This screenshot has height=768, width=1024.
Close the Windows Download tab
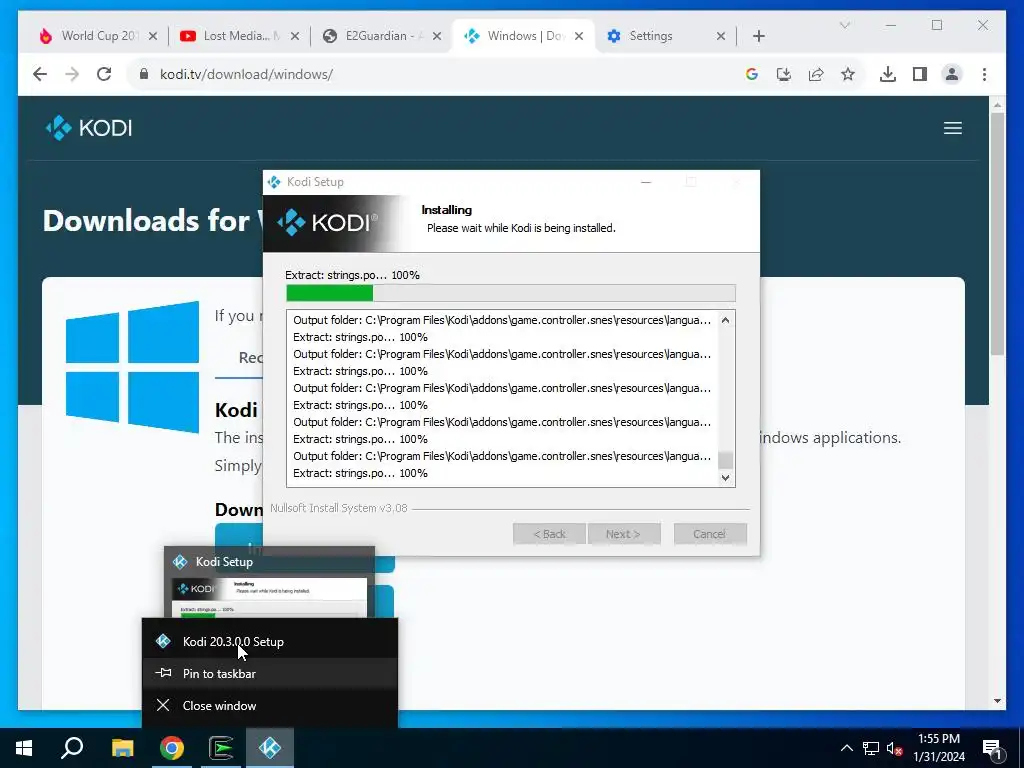(x=579, y=36)
